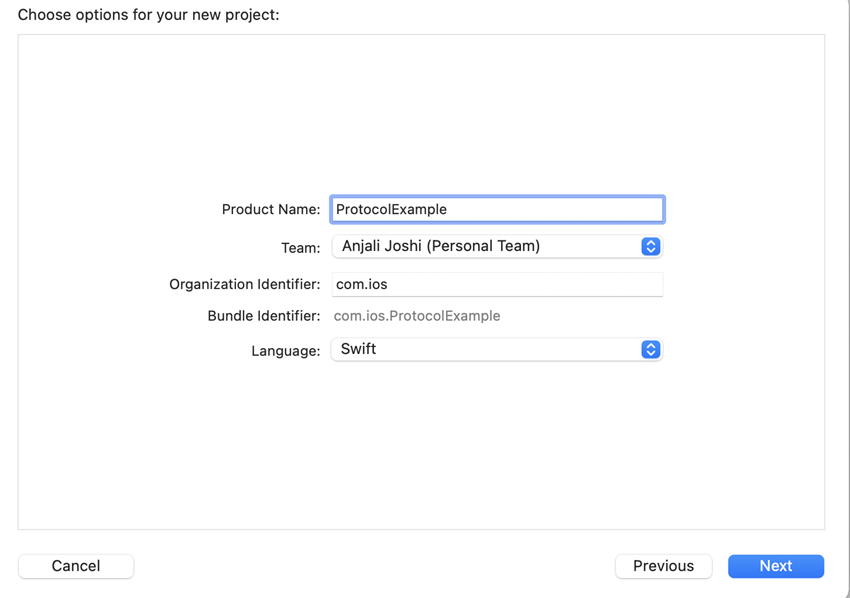The height and width of the screenshot is (598, 850).
Task: Click the "ProtocolExample" product name text
Action: click(390, 209)
